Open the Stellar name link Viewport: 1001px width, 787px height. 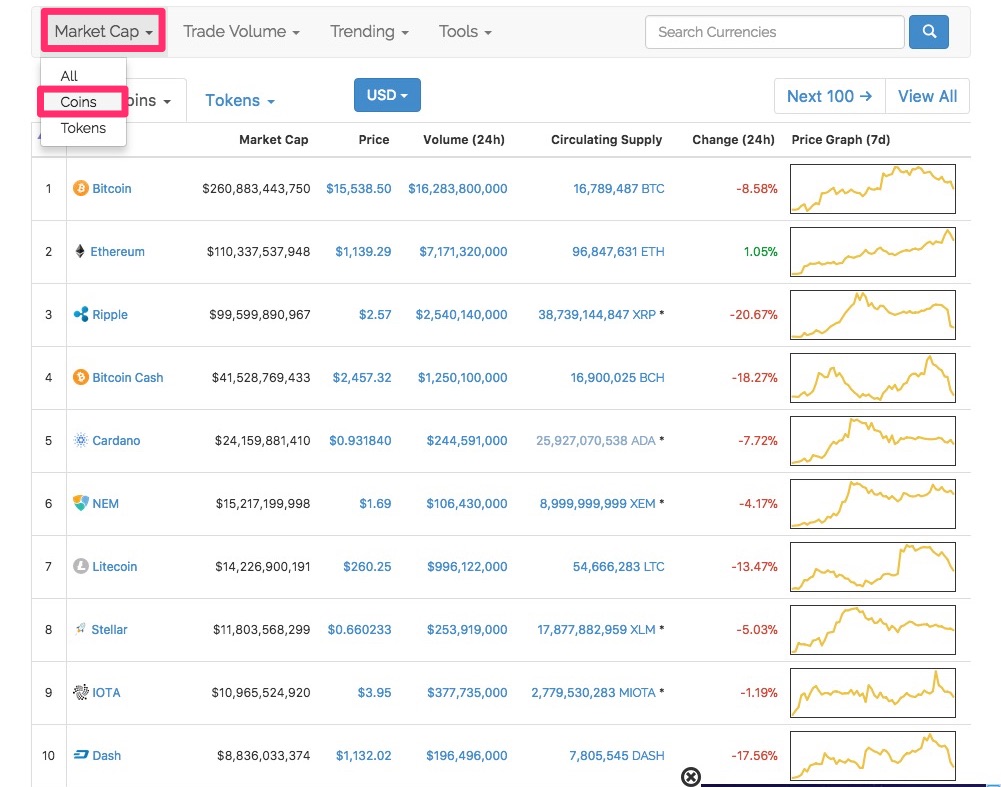point(109,629)
